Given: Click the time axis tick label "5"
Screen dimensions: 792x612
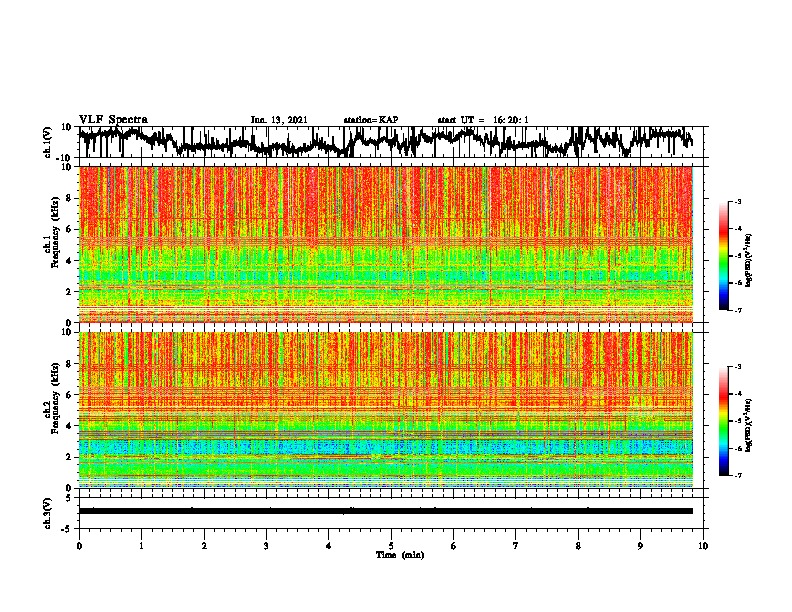Looking at the screenshot, I should click(x=391, y=546).
